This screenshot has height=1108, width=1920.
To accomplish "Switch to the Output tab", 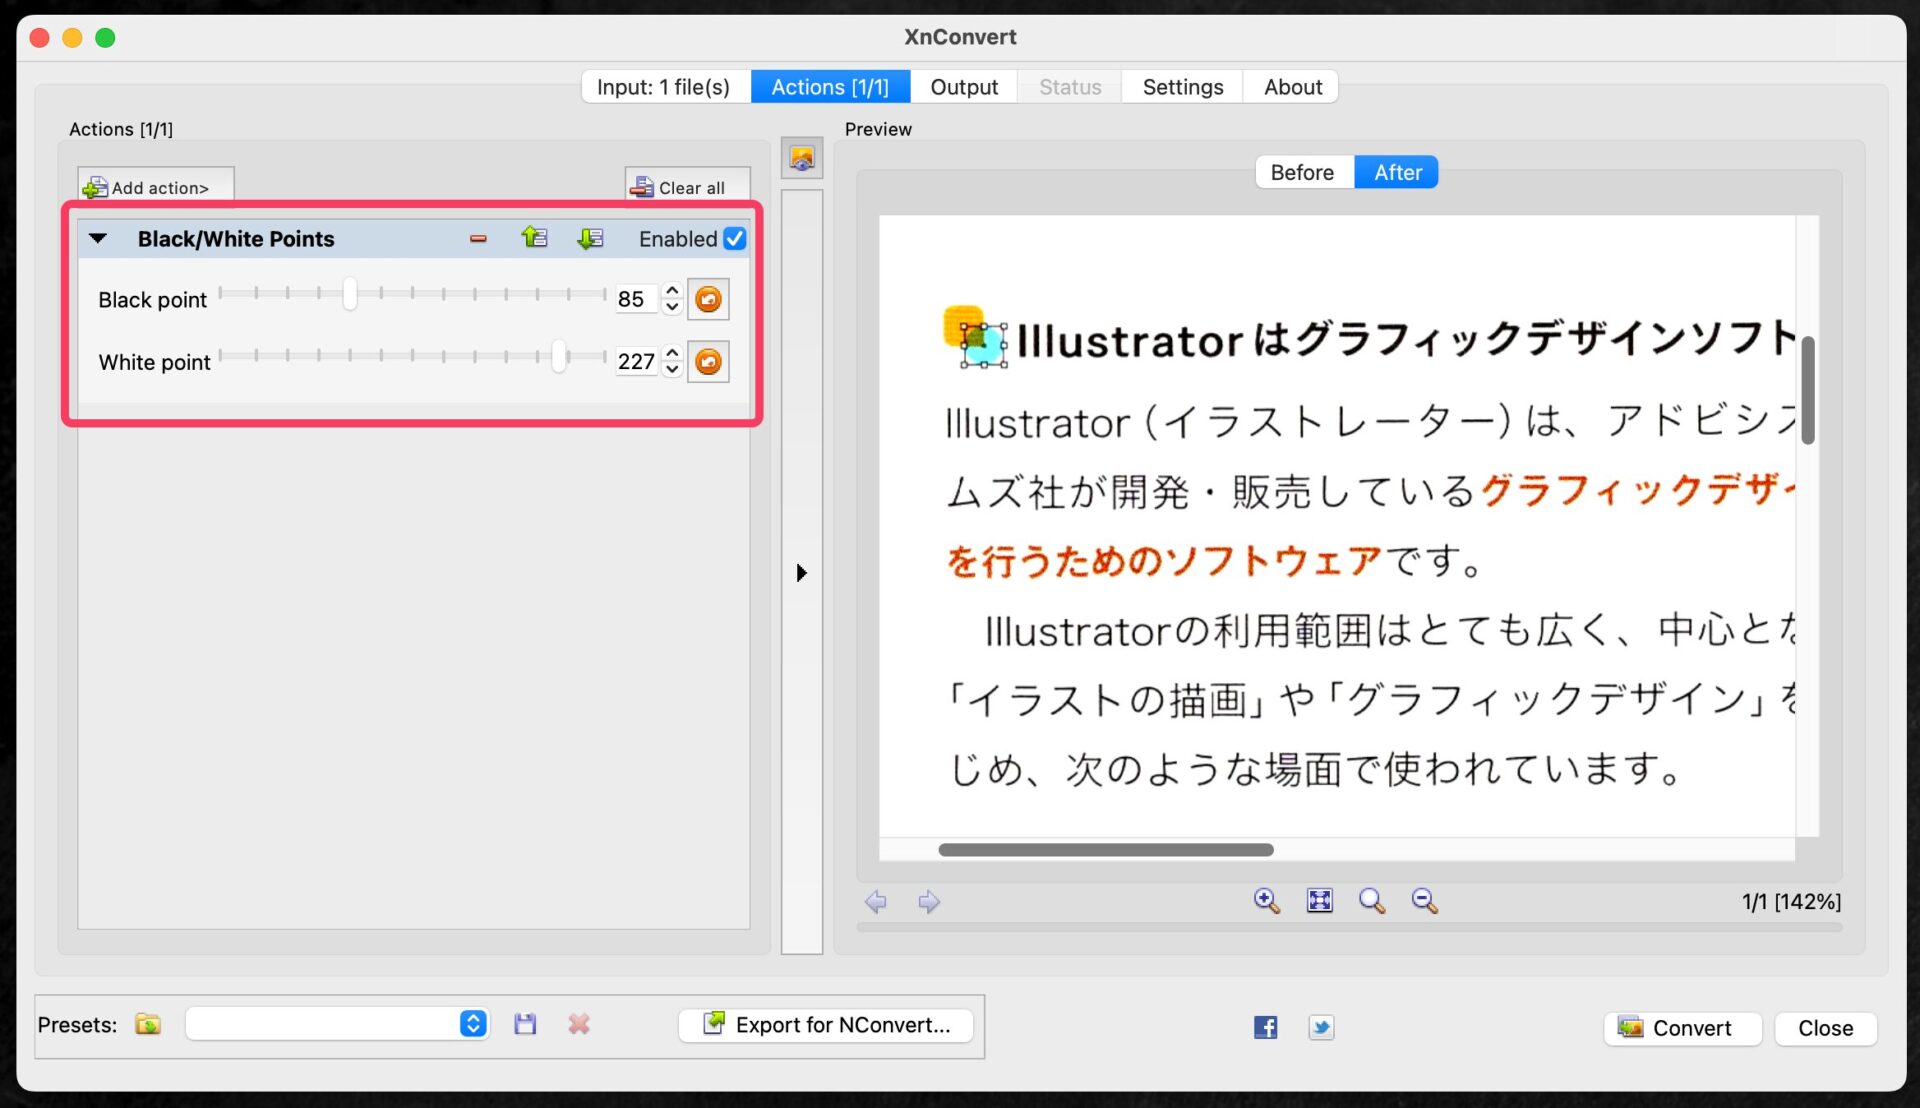I will [963, 87].
